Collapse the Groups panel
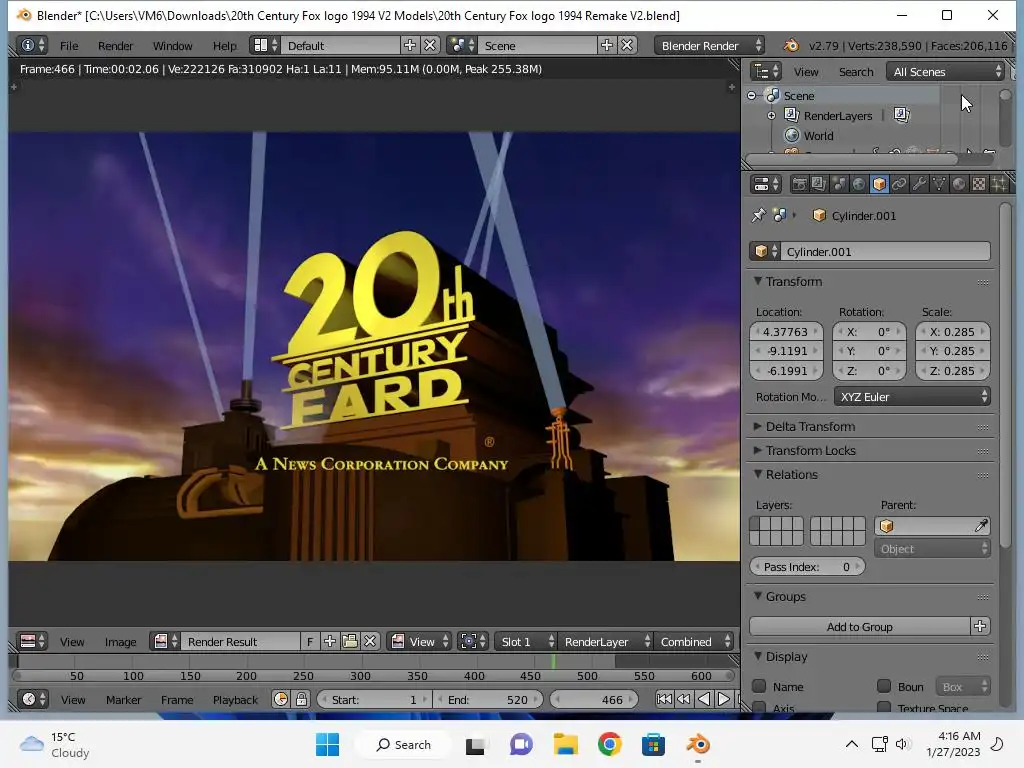 (x=758, y=596)
